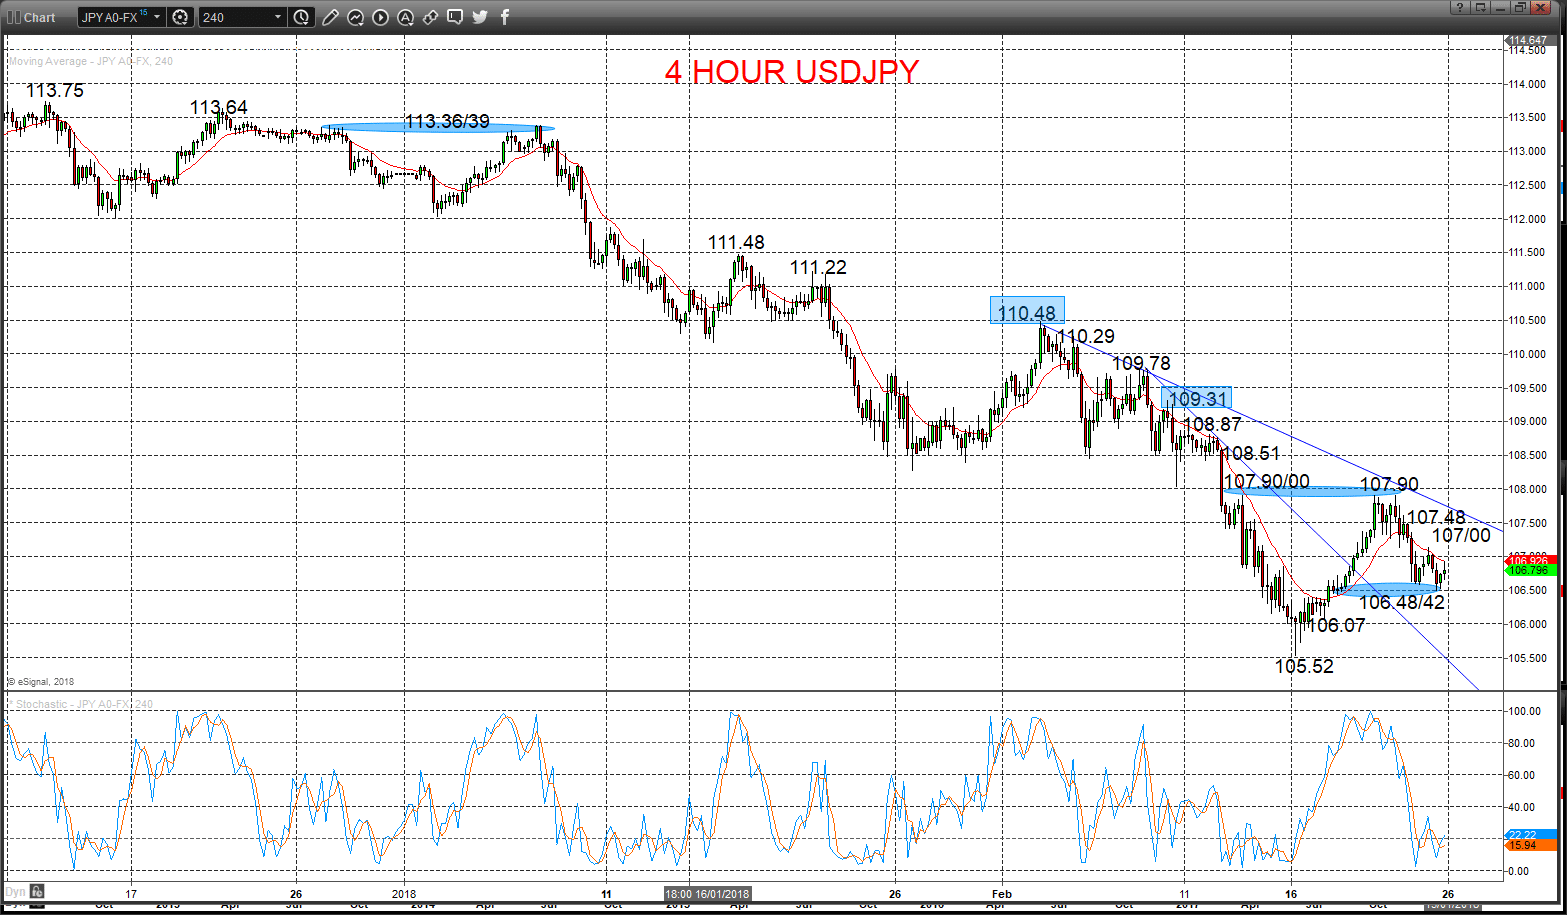1567x915 pixels.
Task: Select the 110.48 highlighted price box
Action: 1027,311
